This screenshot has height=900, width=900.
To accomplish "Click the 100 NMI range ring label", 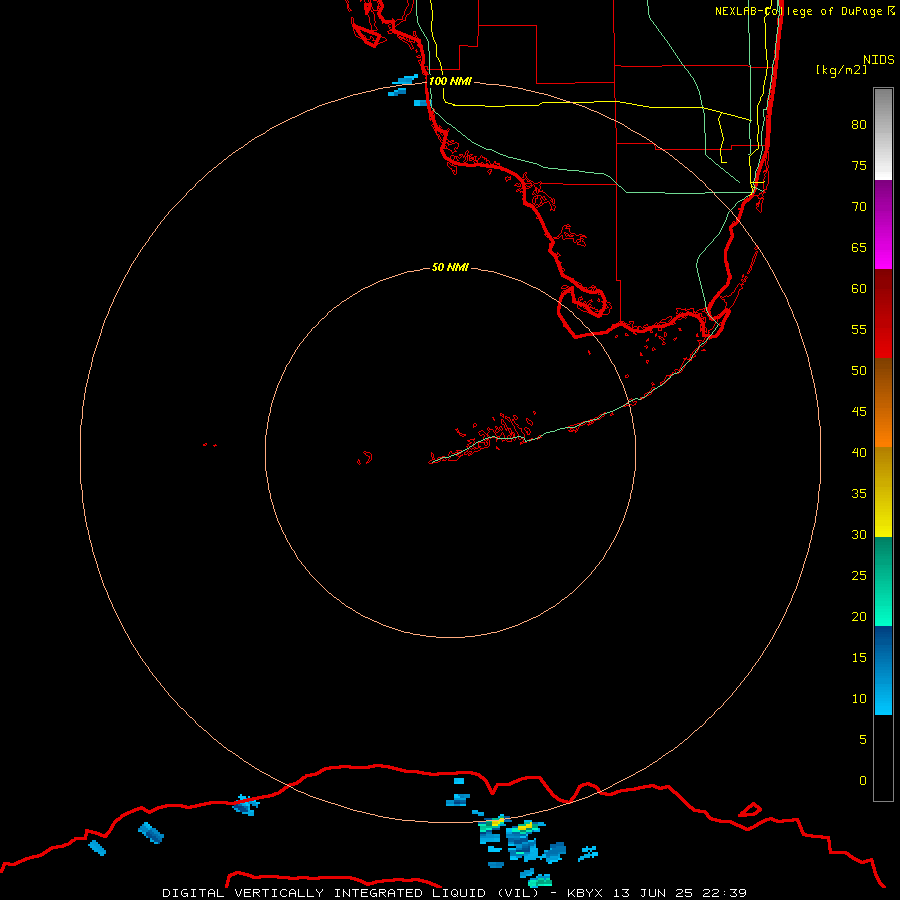I will [450, 81].
